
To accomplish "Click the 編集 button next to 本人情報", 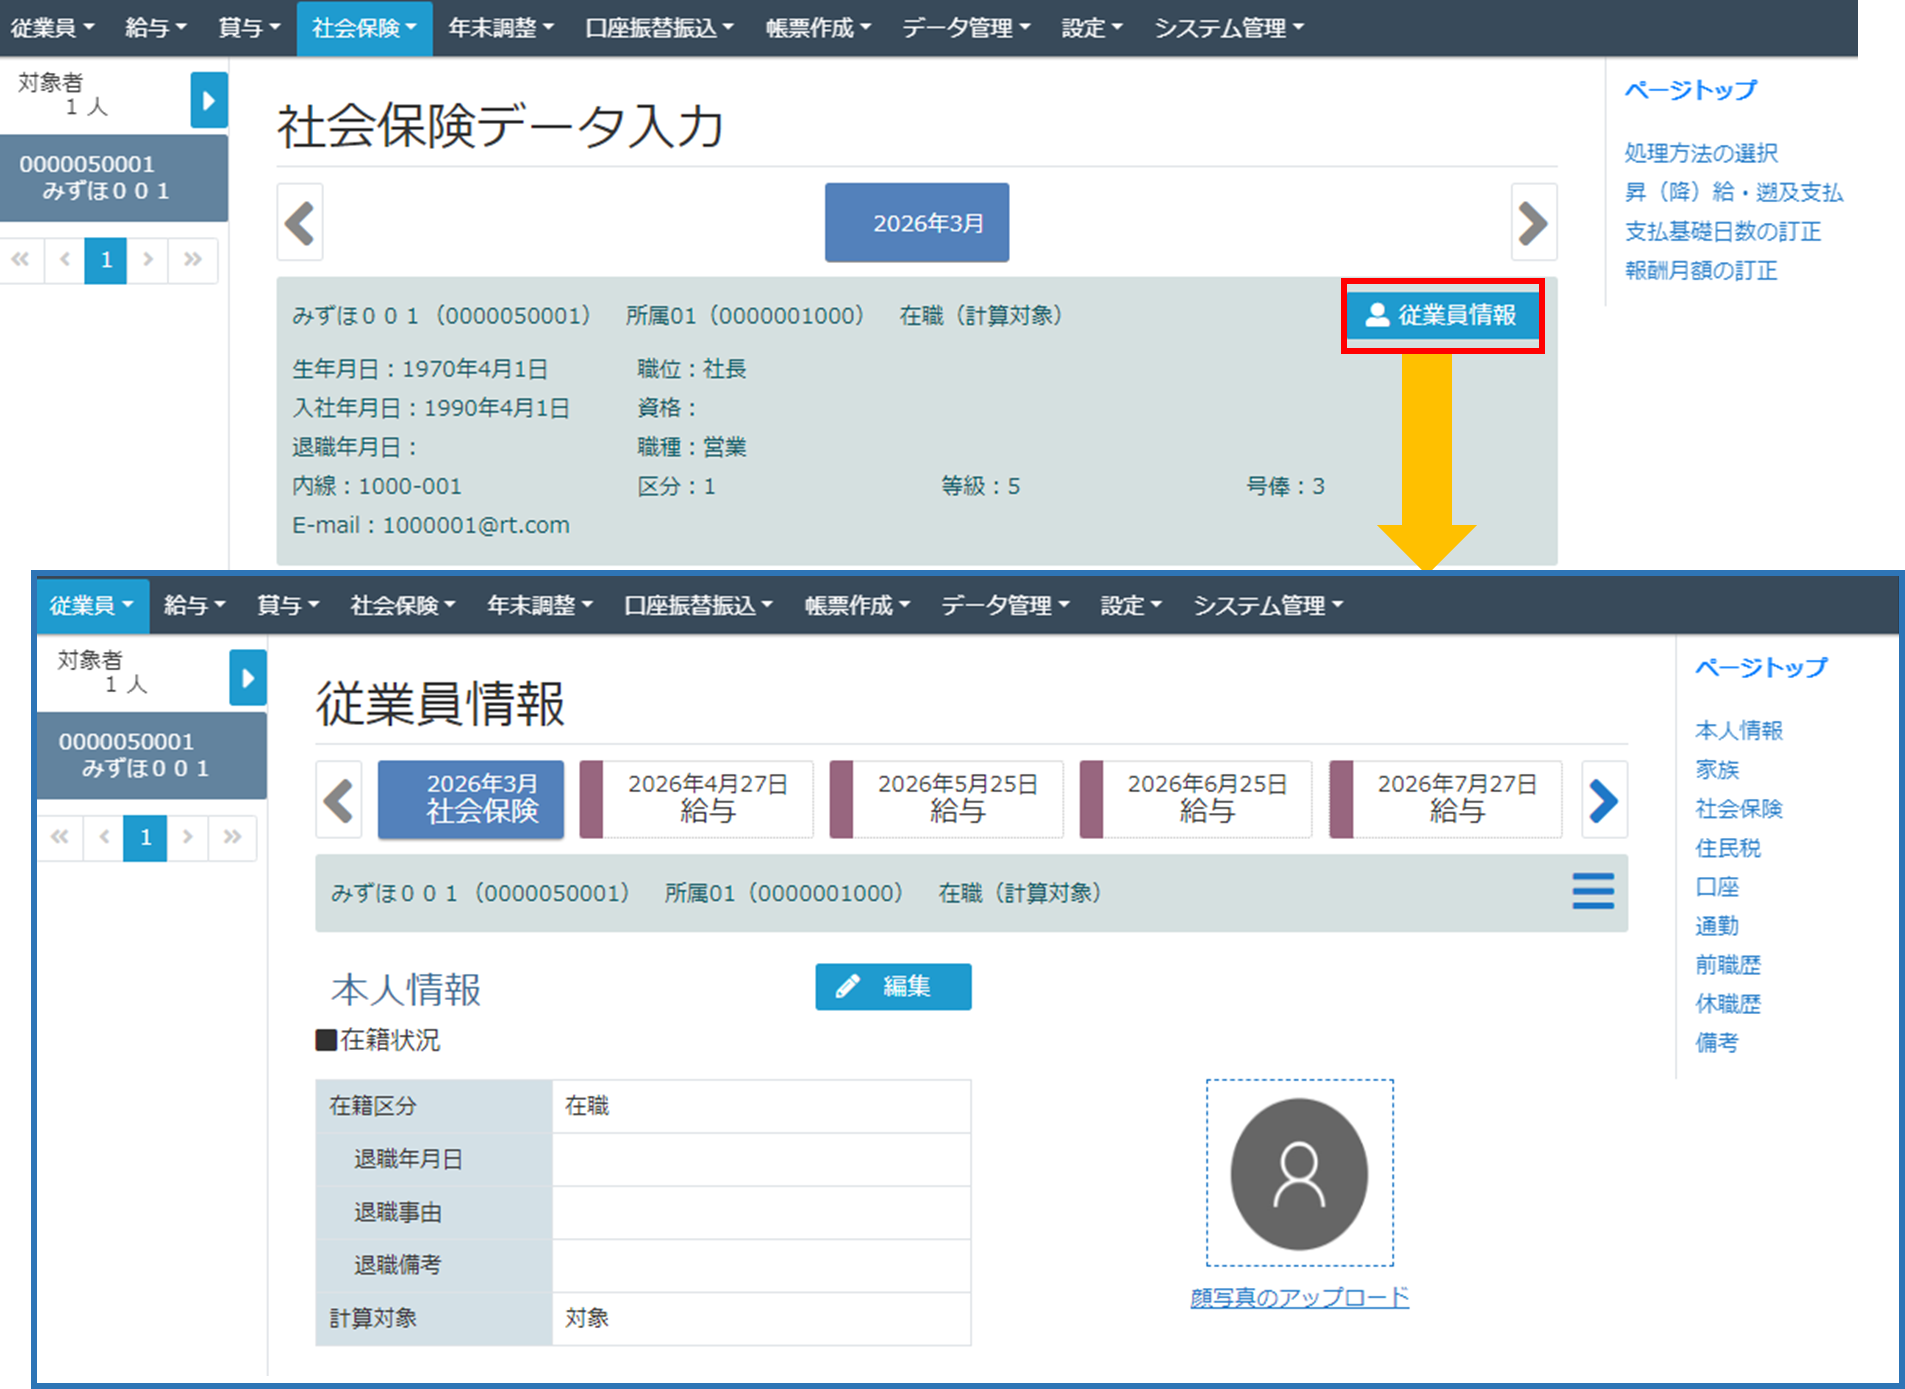I will point(892,987).
